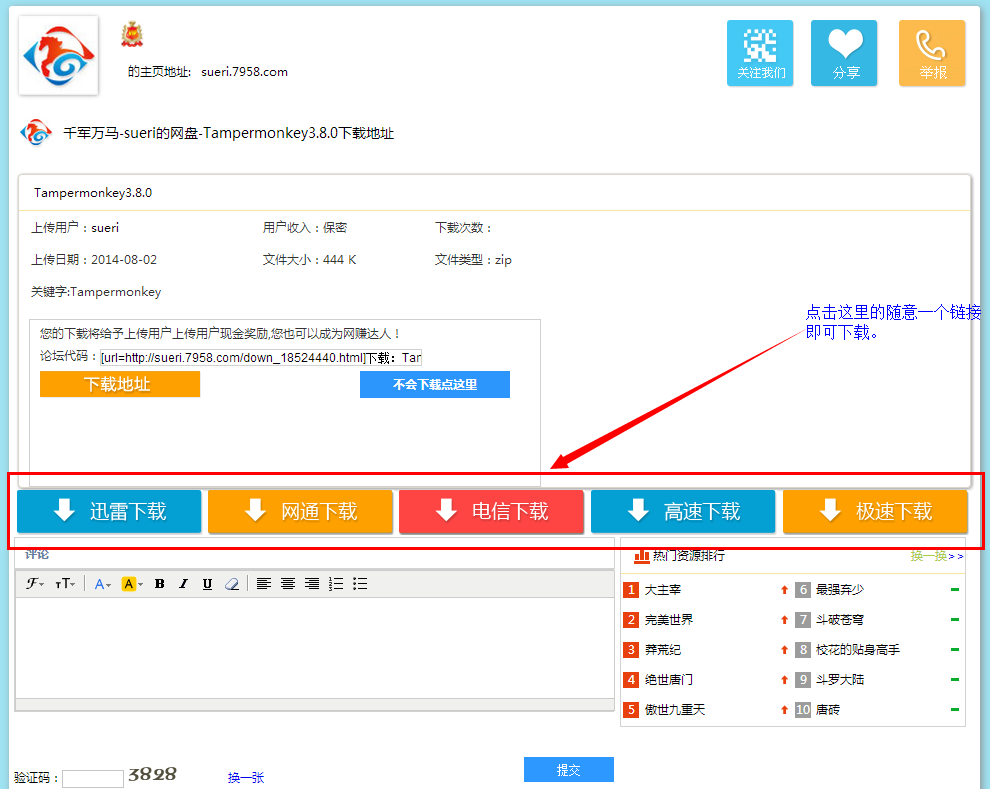Click the 网通下载 download button

pyautogui.click(x=301, y=511)
